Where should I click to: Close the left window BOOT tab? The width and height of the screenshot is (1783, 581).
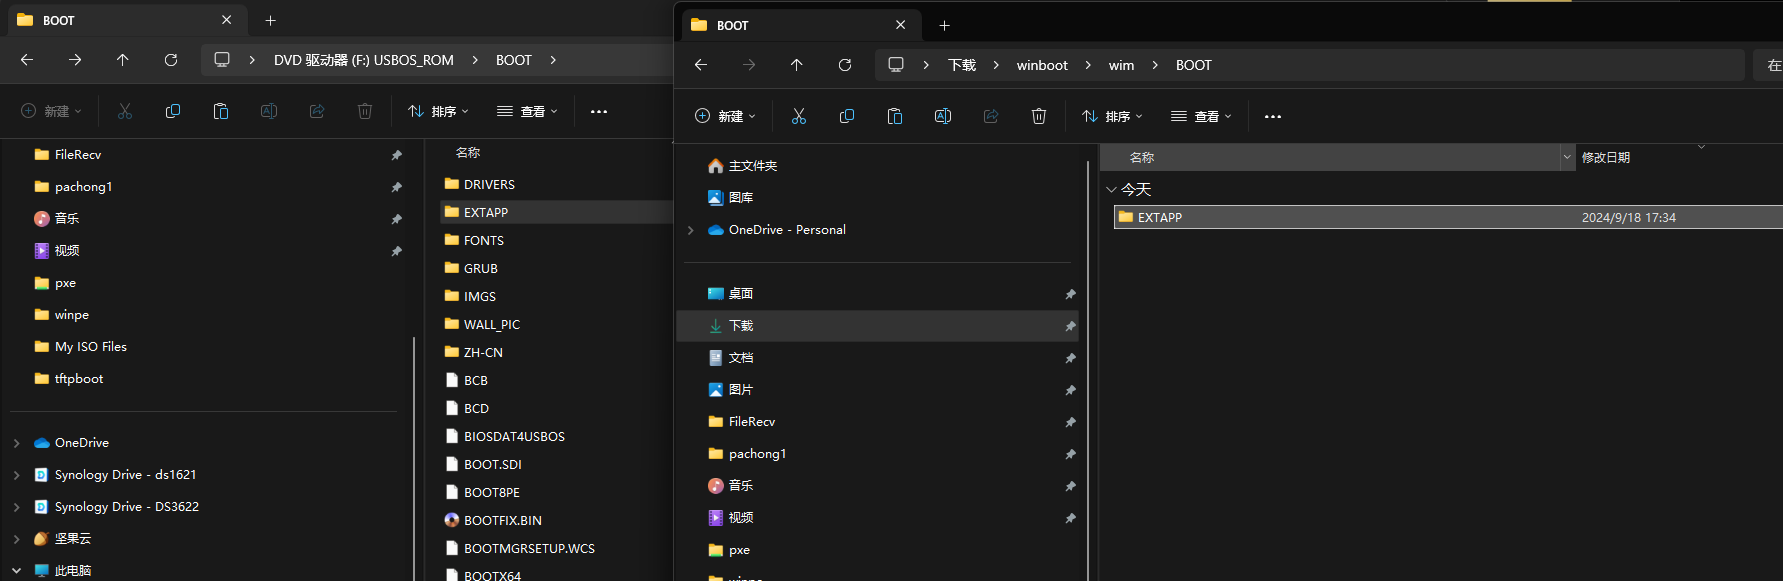pos(227,20)
